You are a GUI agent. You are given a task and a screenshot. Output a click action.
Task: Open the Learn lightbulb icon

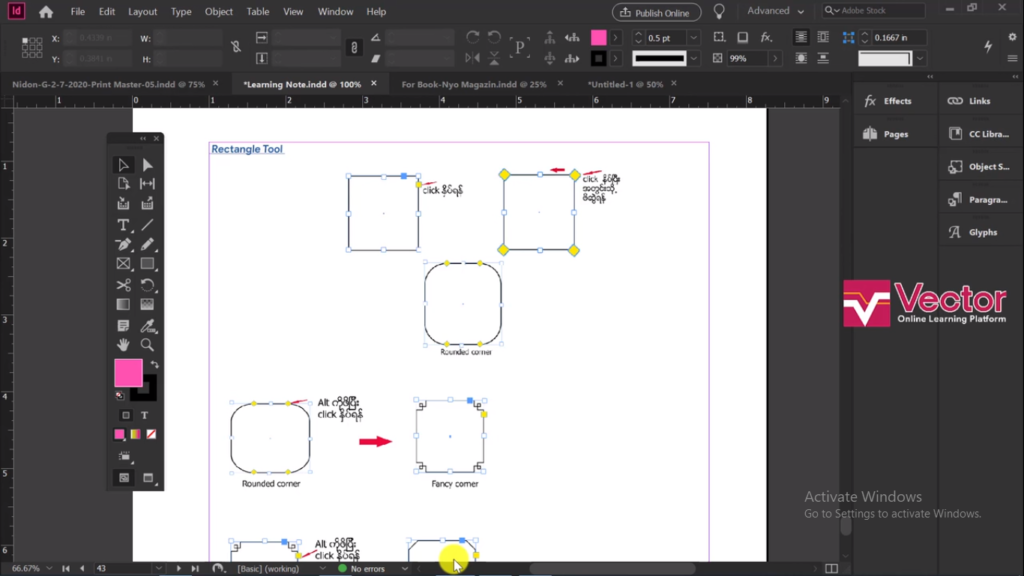(719, 12)
